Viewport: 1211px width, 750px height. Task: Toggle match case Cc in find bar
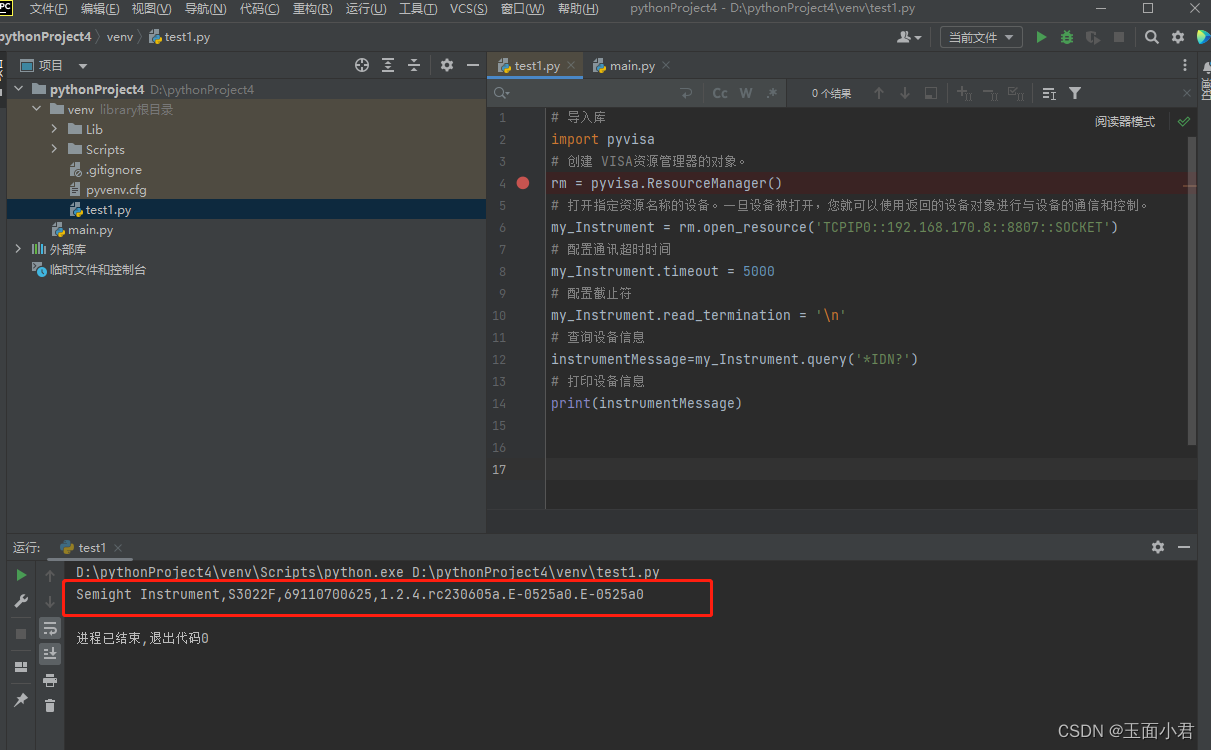pyautogui.click(x=720, y=93)
